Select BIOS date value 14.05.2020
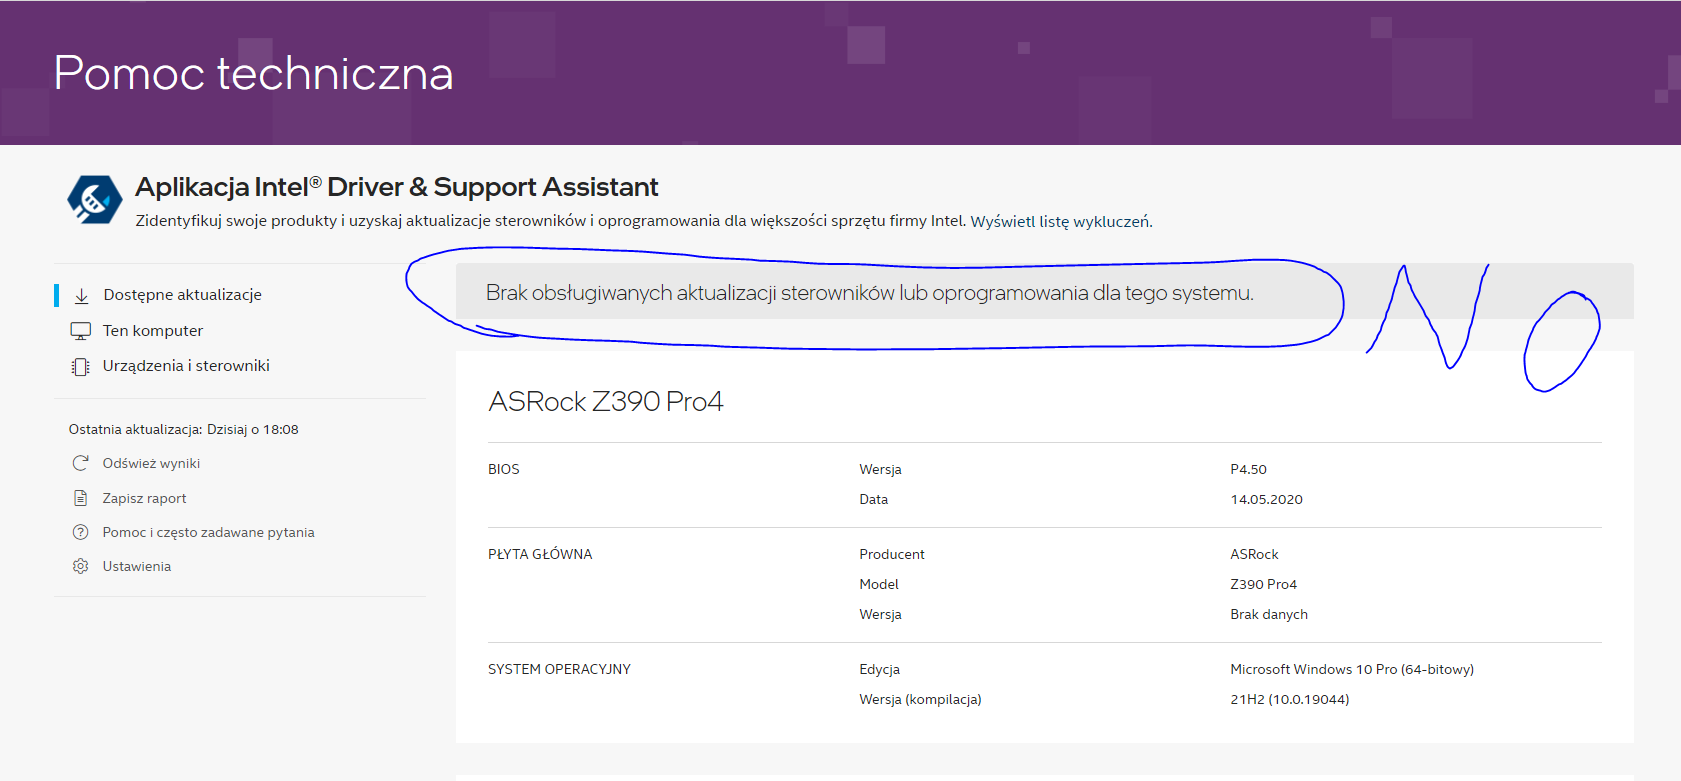 tap(1267, 499)
